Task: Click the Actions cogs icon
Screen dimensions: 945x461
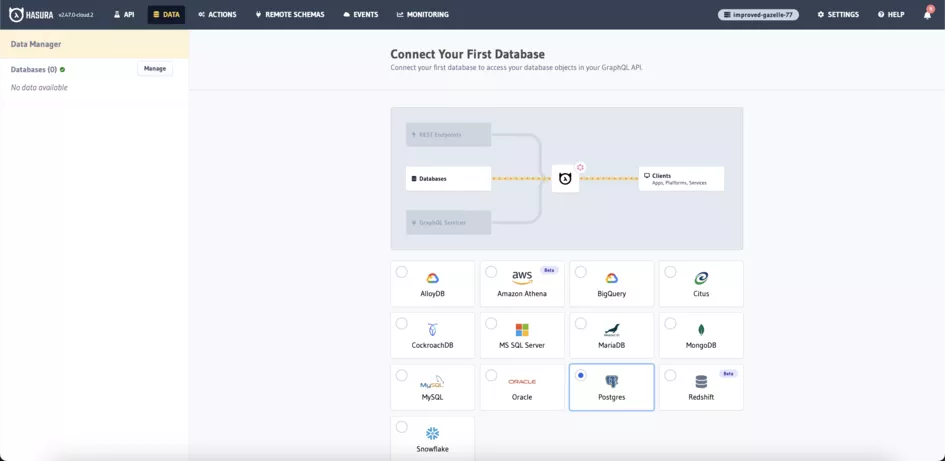Action: [x=201, y=14]
